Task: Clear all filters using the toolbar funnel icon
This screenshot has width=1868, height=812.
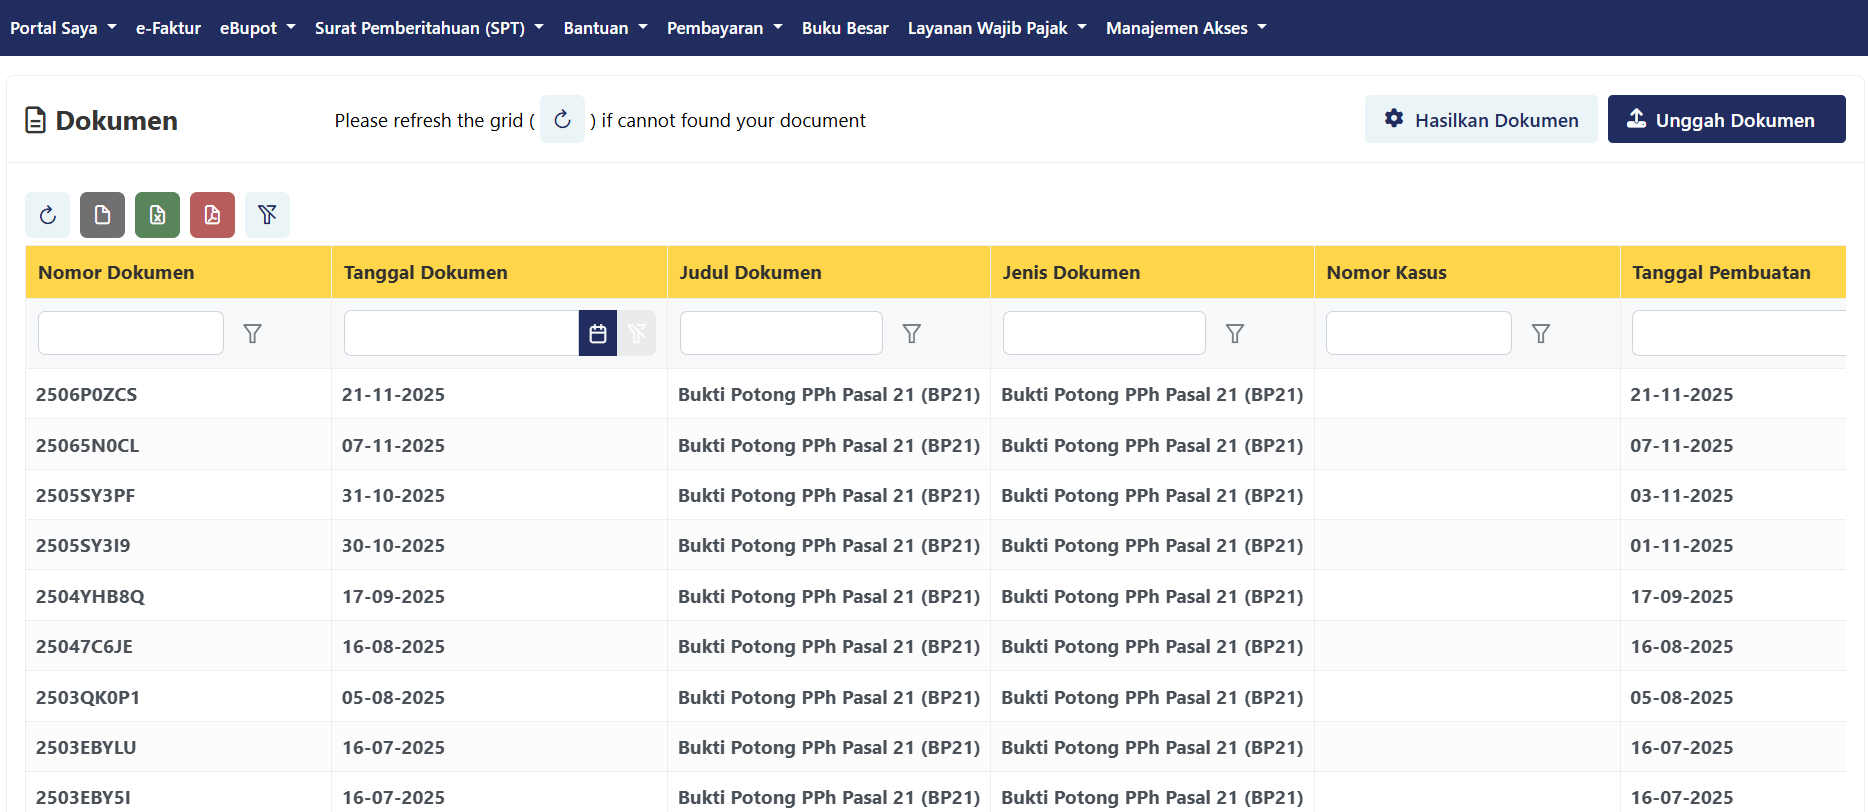Action: pos(267,215)
